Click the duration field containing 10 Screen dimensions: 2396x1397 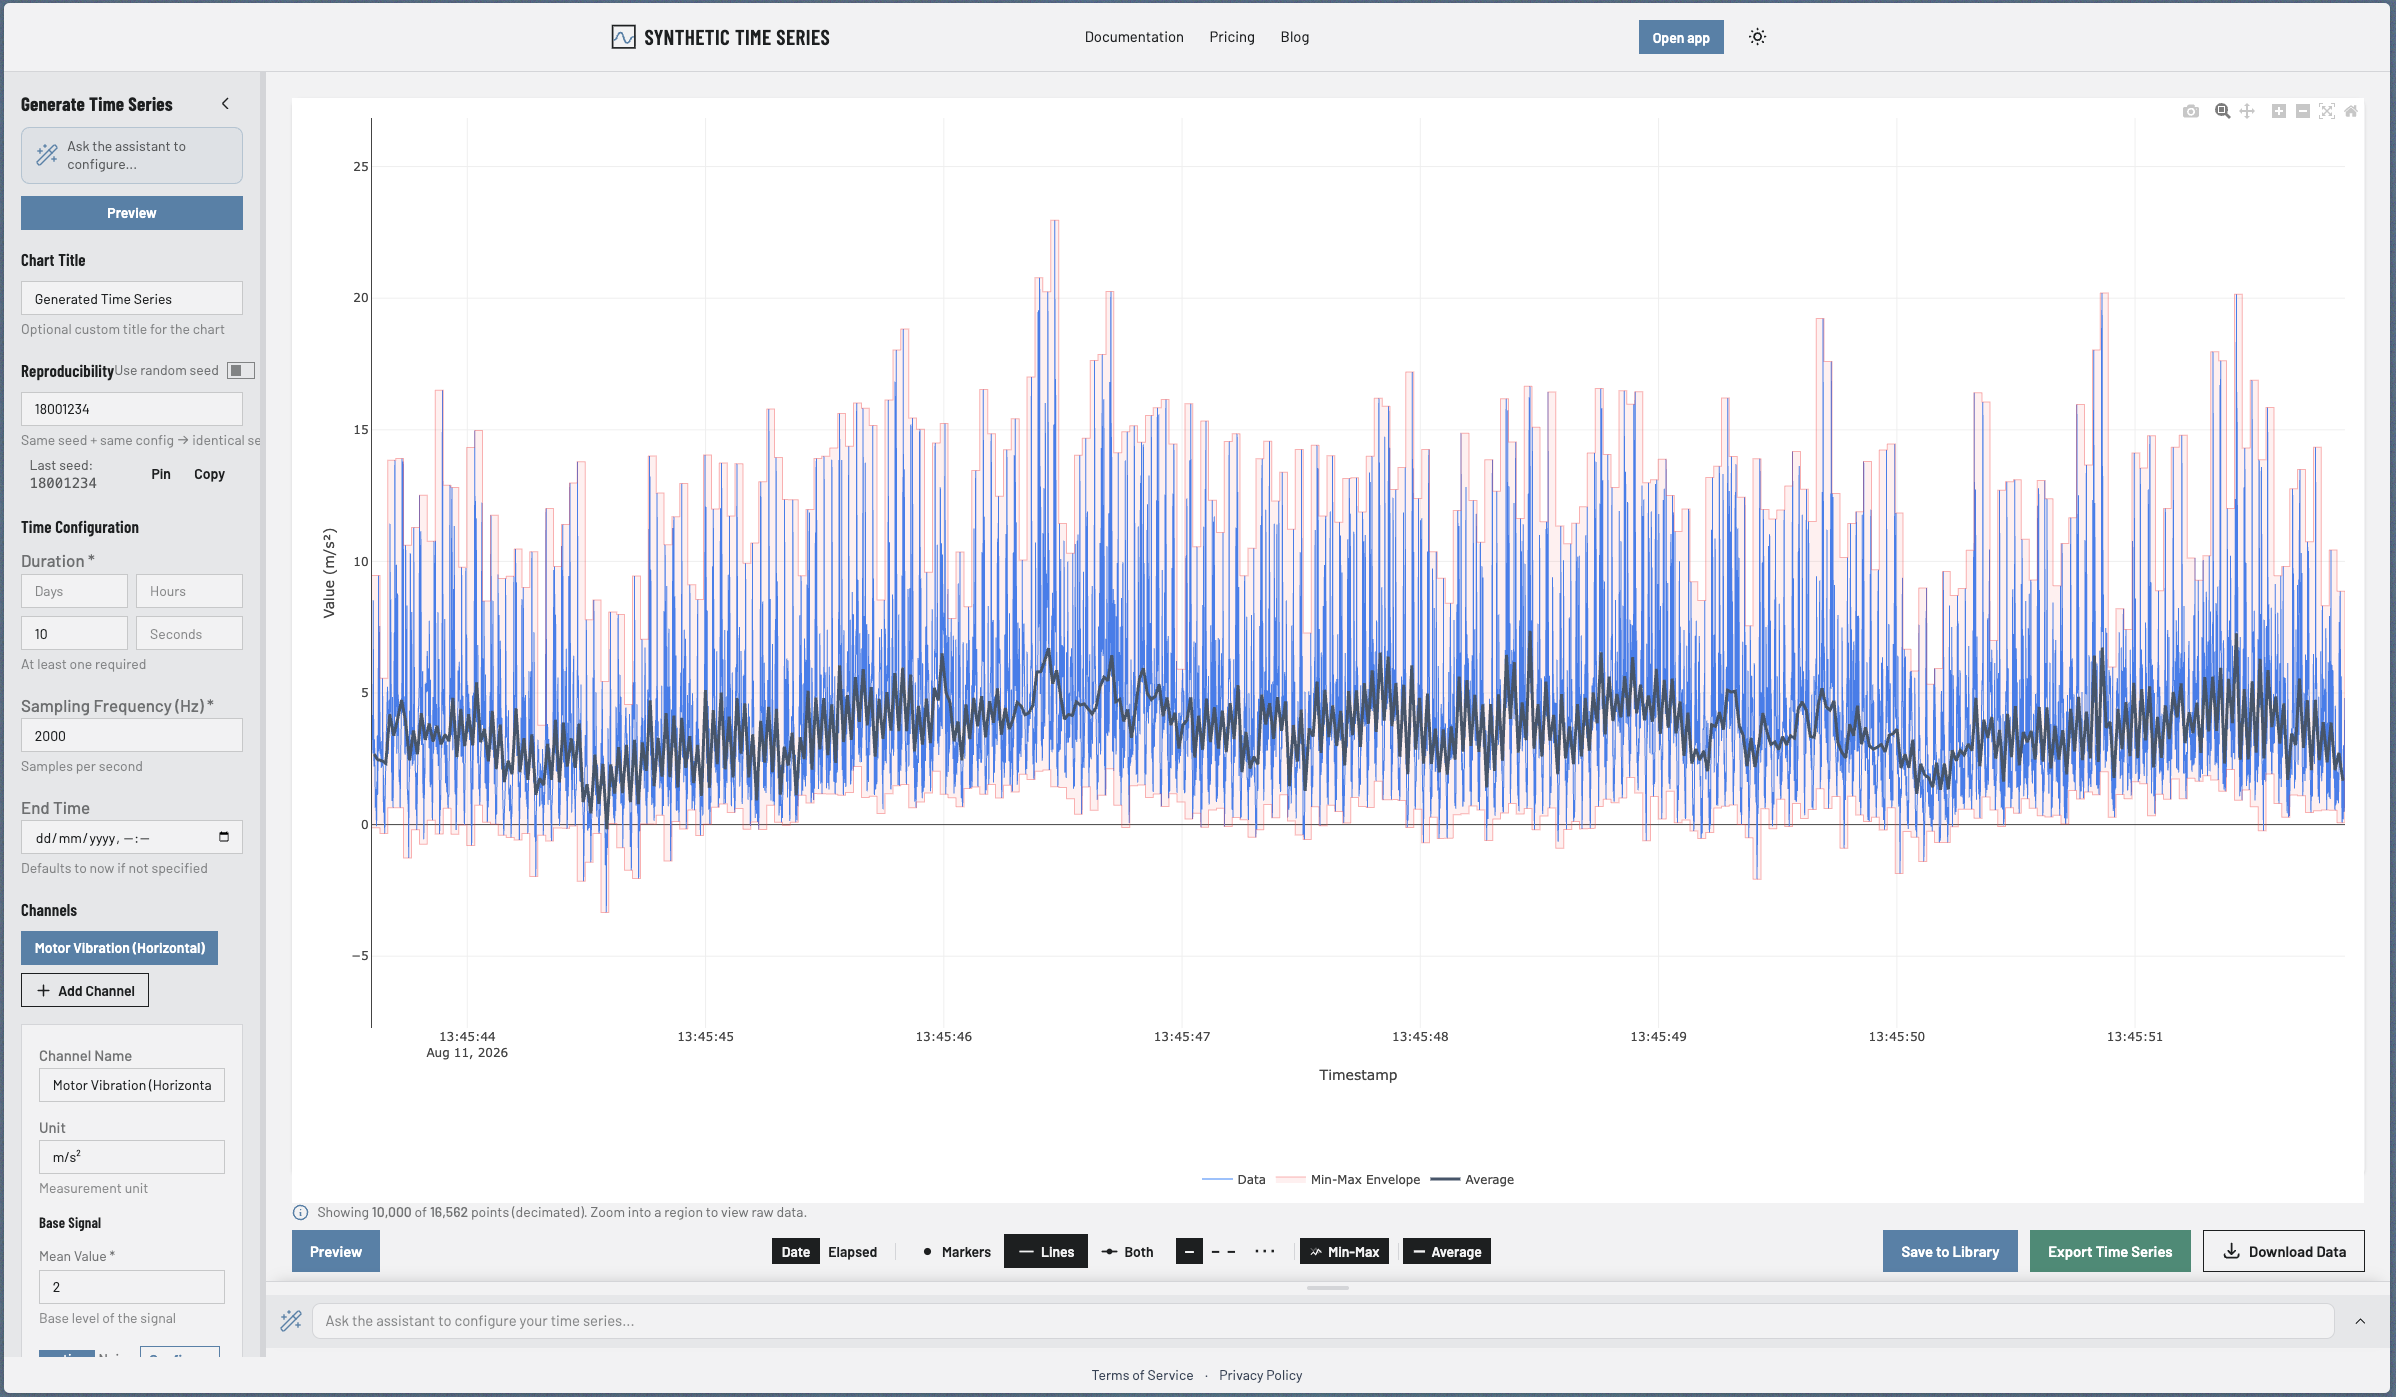pyautogui.click(x=74, y=634)
